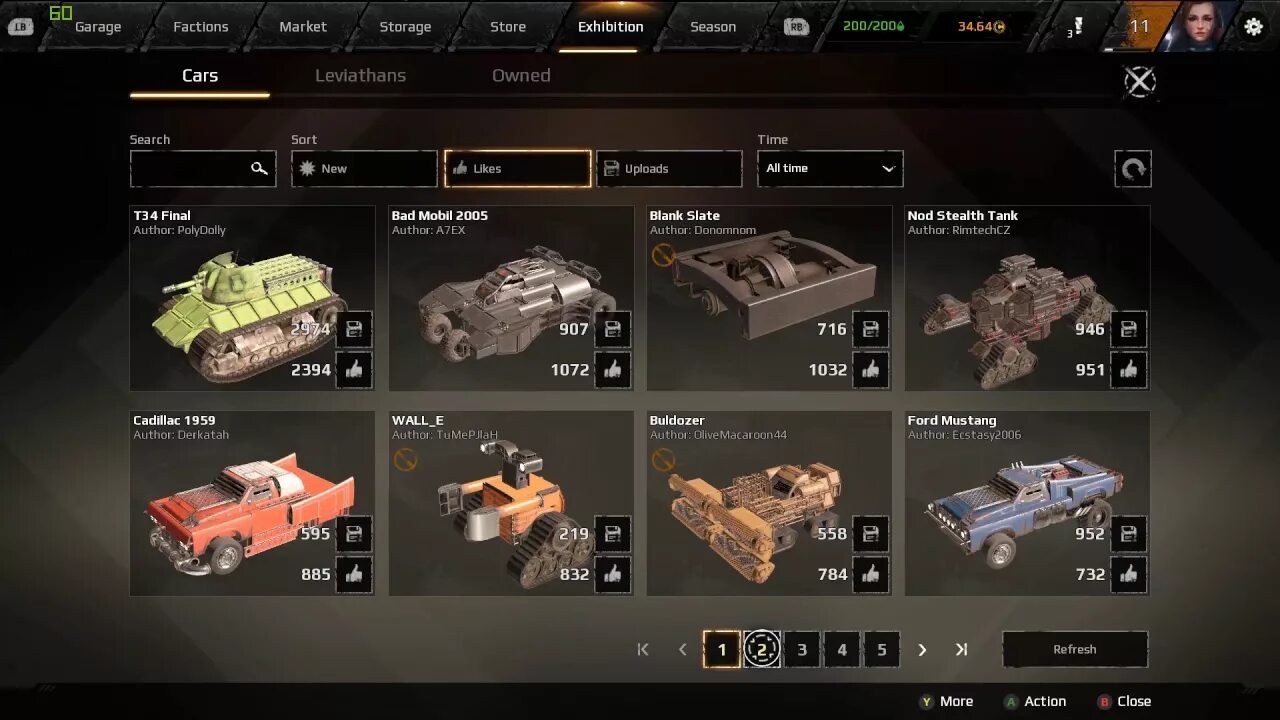Like the WALL_E vehicle
1280x720 pixels.
612,575
